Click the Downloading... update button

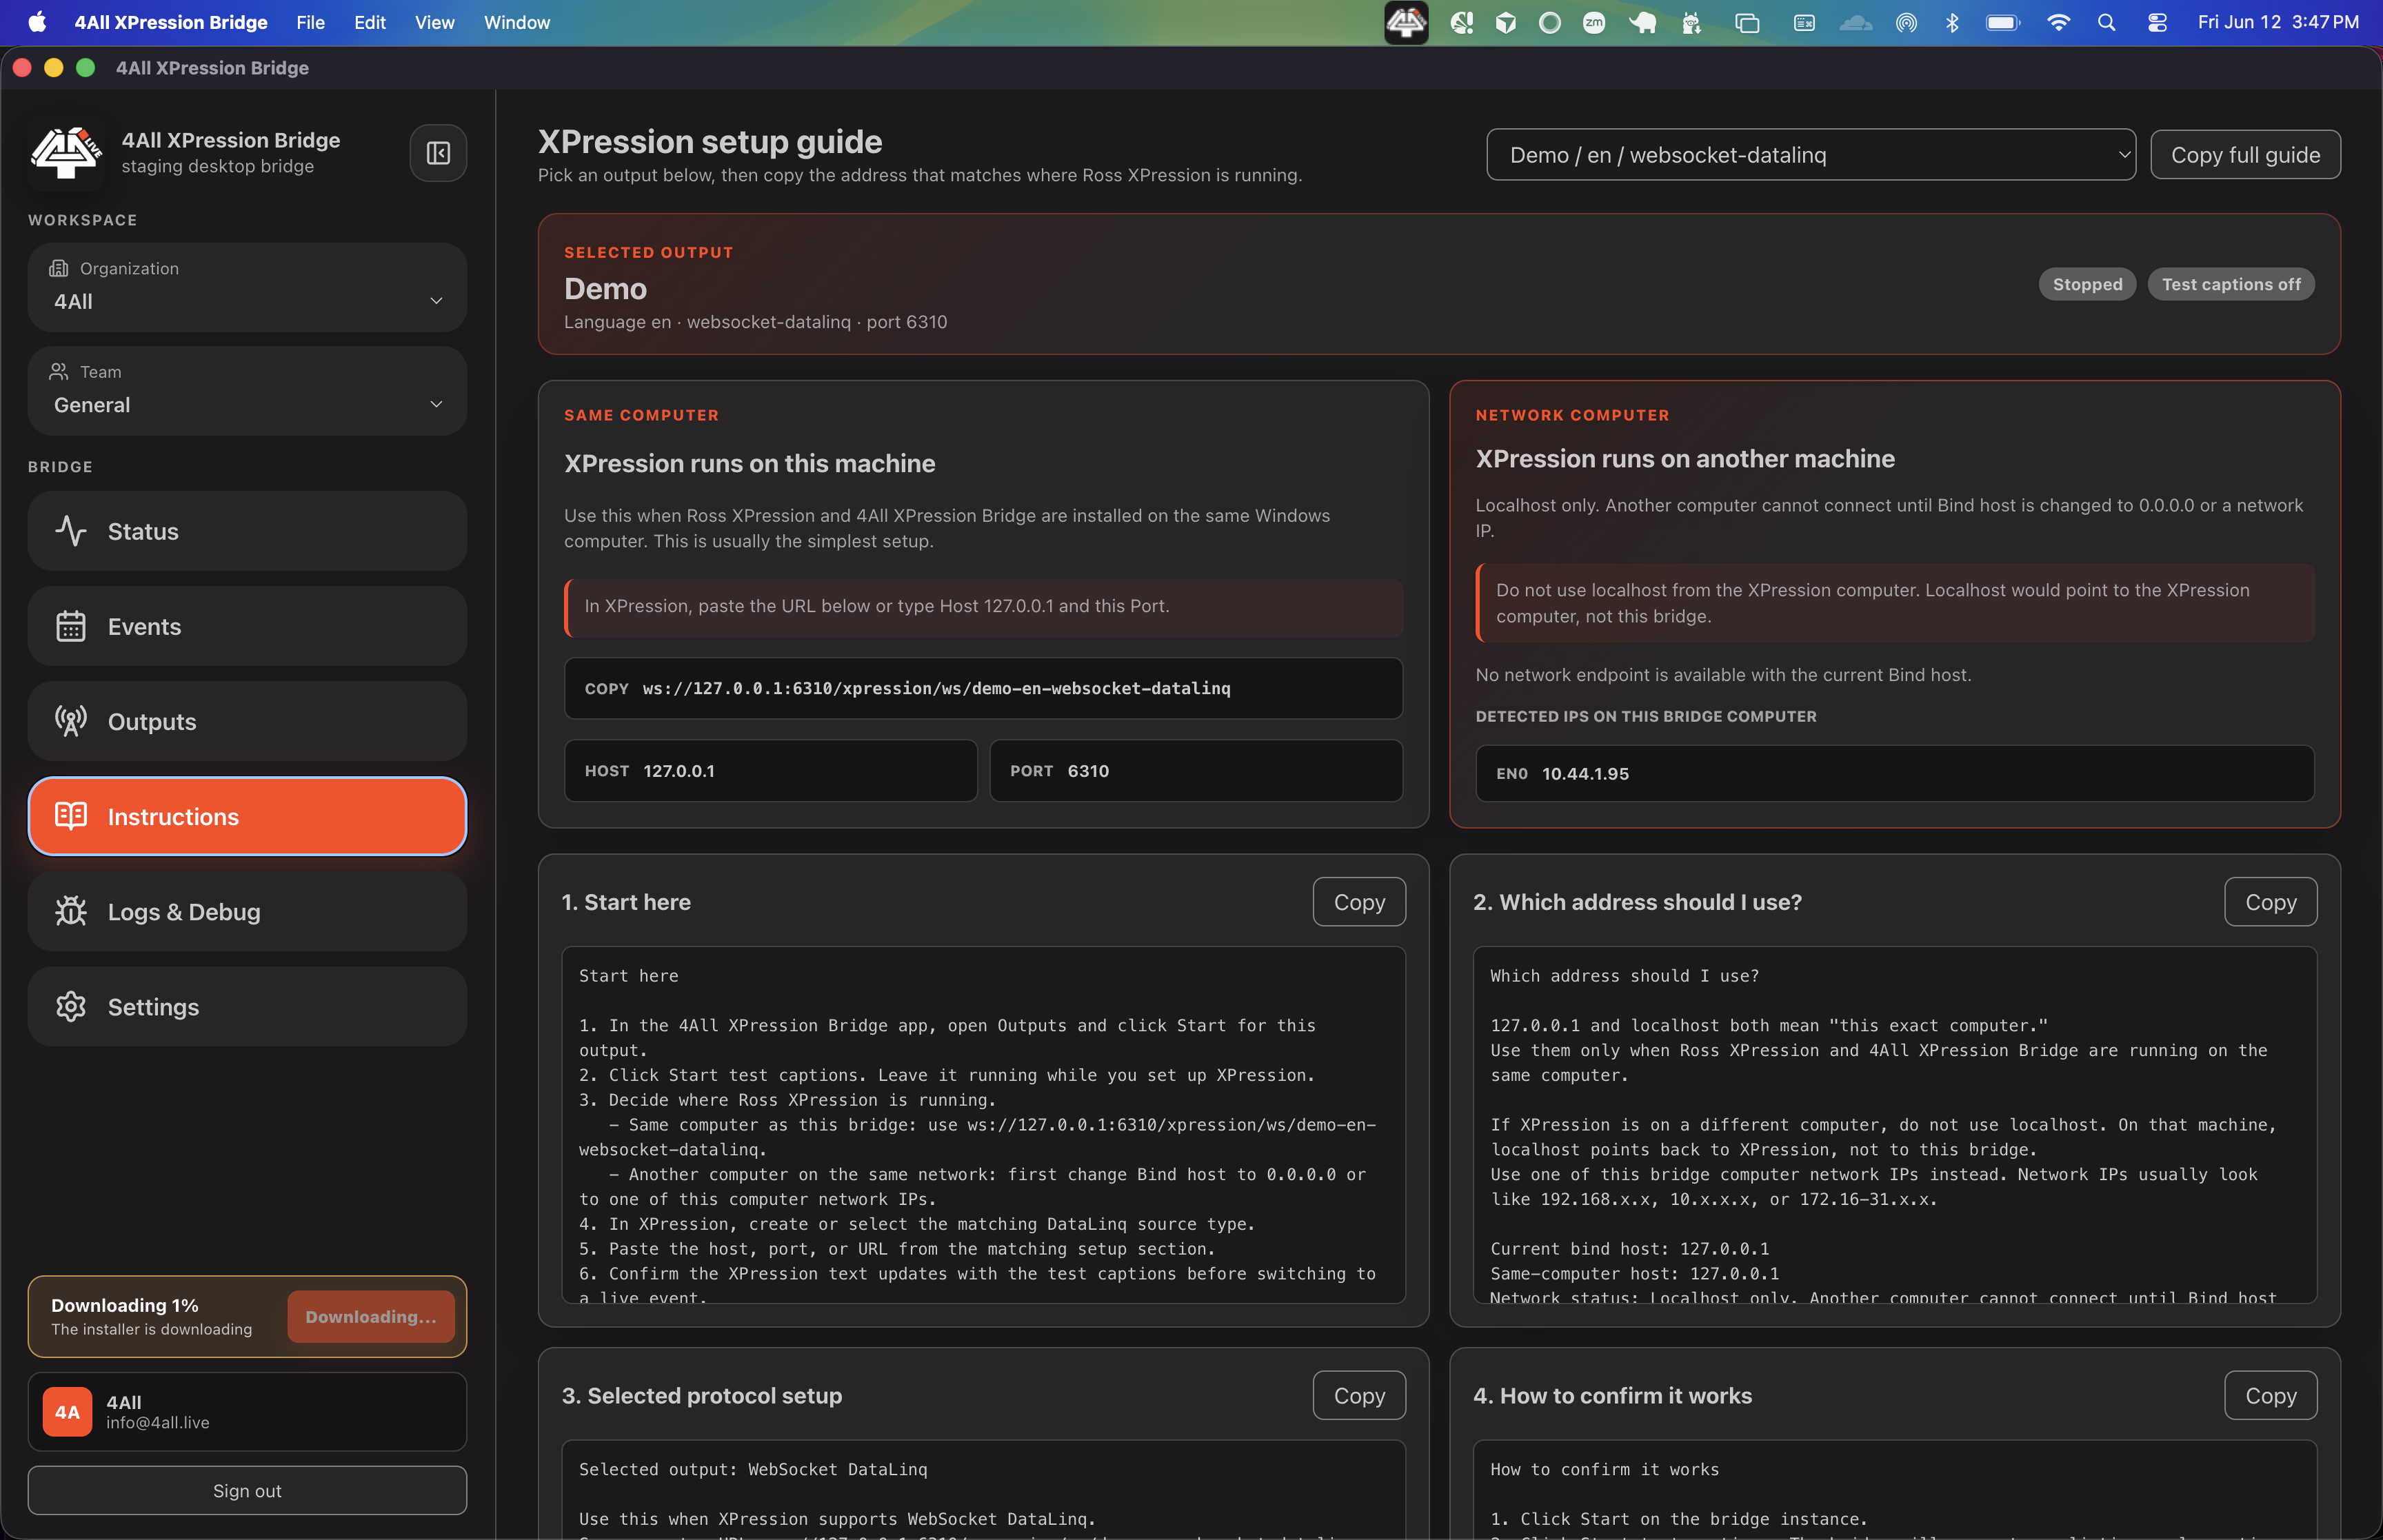pyautogui.click(x=371, y=1316)
